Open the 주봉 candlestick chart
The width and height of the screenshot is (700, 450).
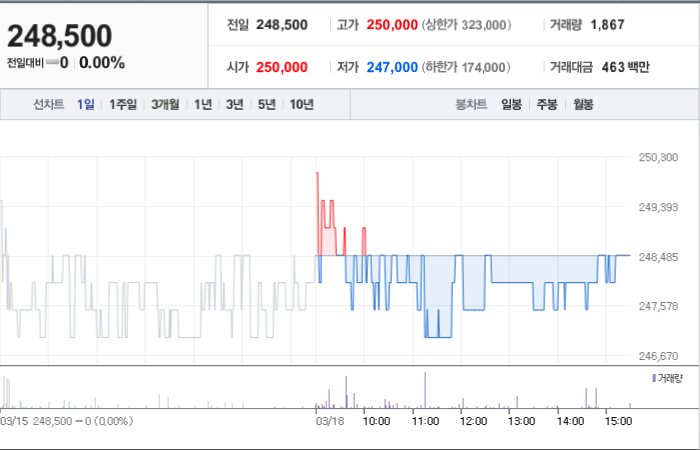[546, 104]
